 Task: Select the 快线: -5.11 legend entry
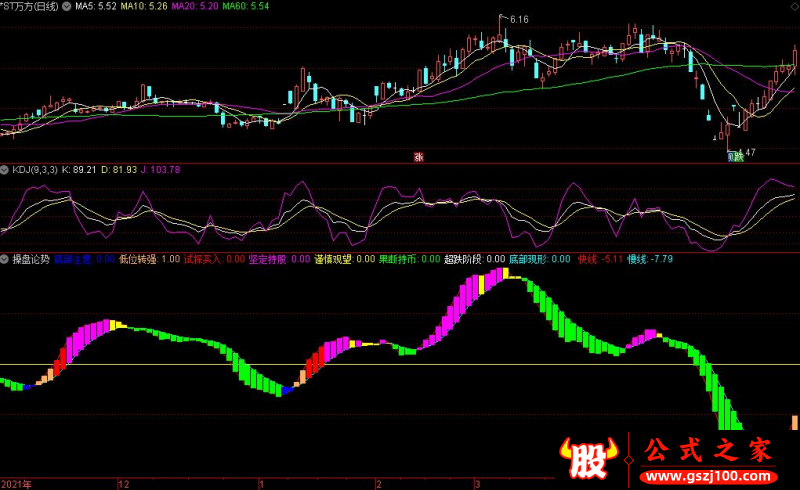coord(601,259)
